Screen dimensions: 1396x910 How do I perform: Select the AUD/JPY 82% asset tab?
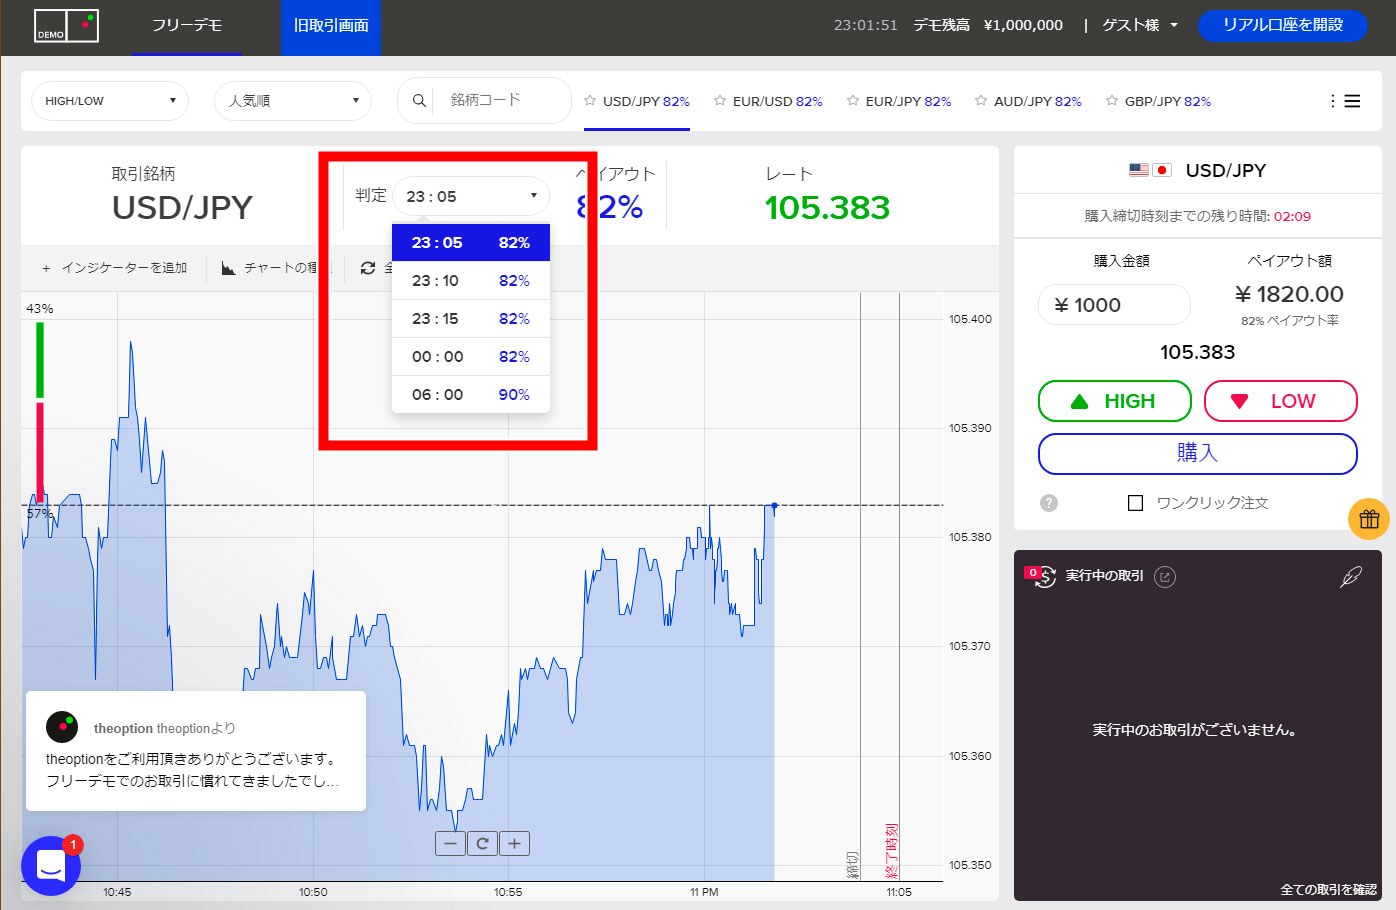(1038, 101)
